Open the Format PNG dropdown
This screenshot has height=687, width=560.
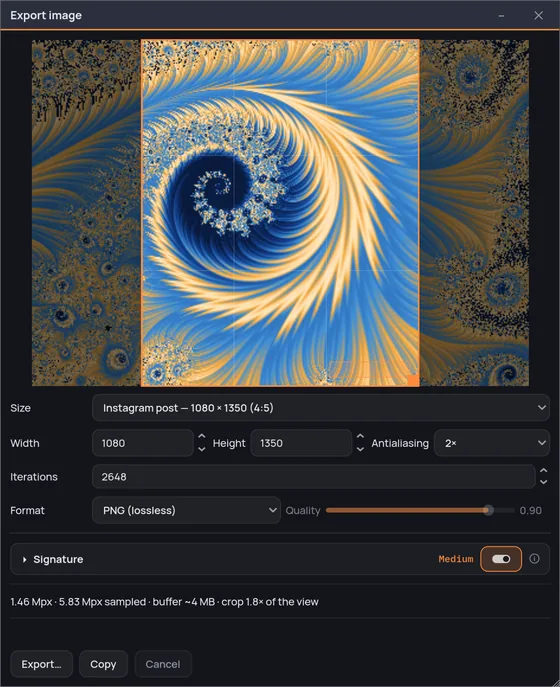pos(186,510)
